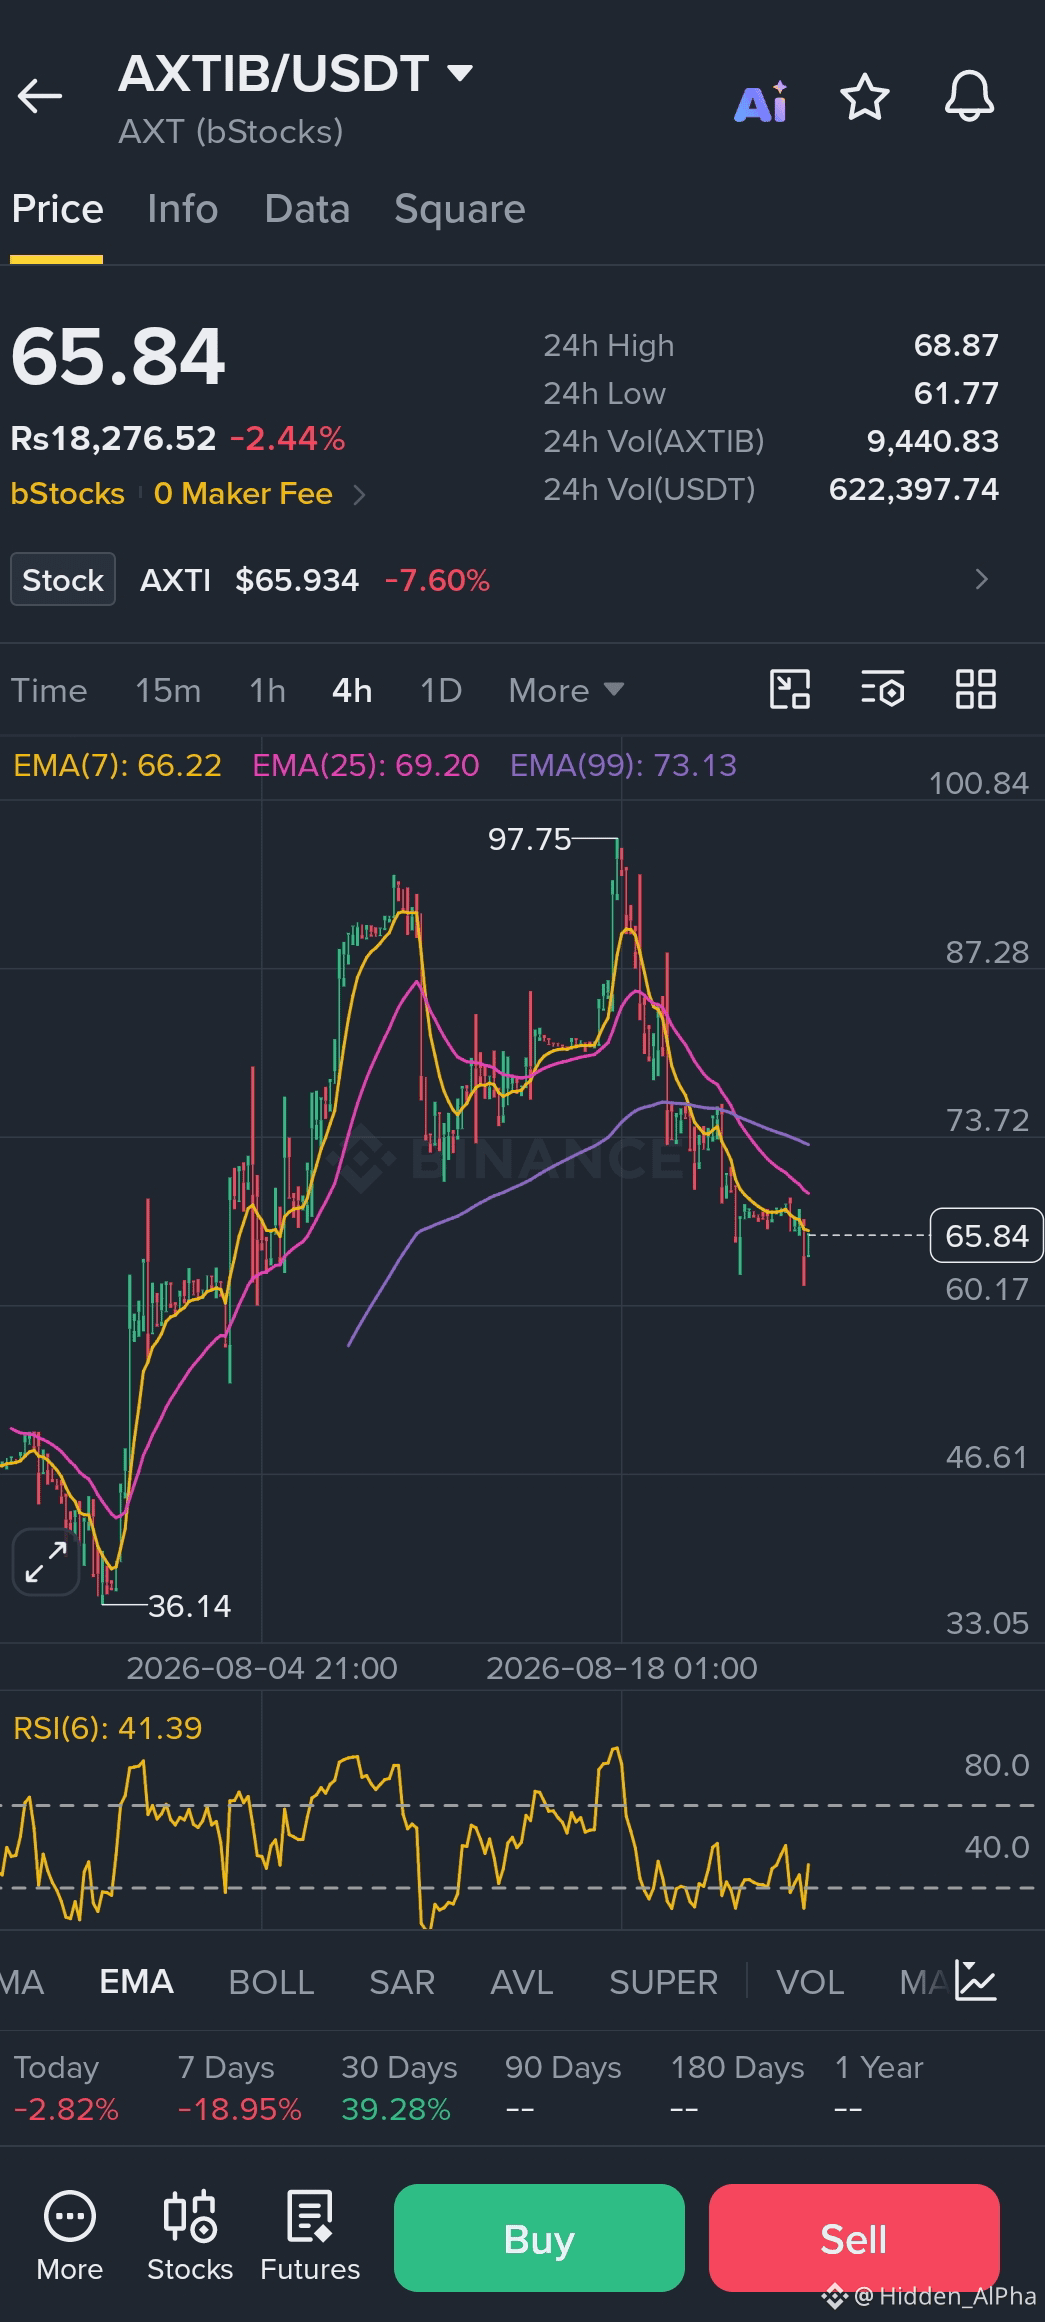Enable the SUPER indicator
This screenshot has width=1045, height=2322.
[x=663, y=1982]
